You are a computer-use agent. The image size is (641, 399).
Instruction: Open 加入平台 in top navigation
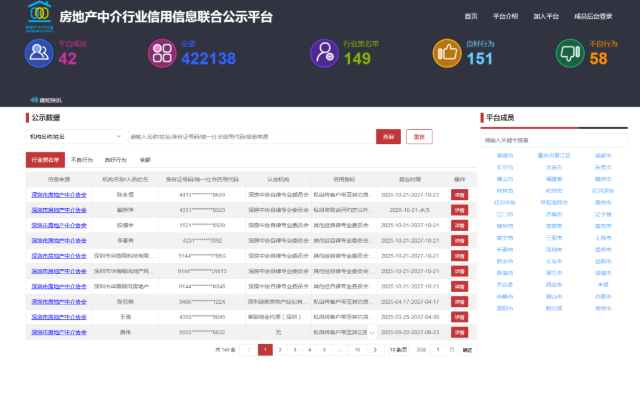pyautogui.click(x=546, y=16)
